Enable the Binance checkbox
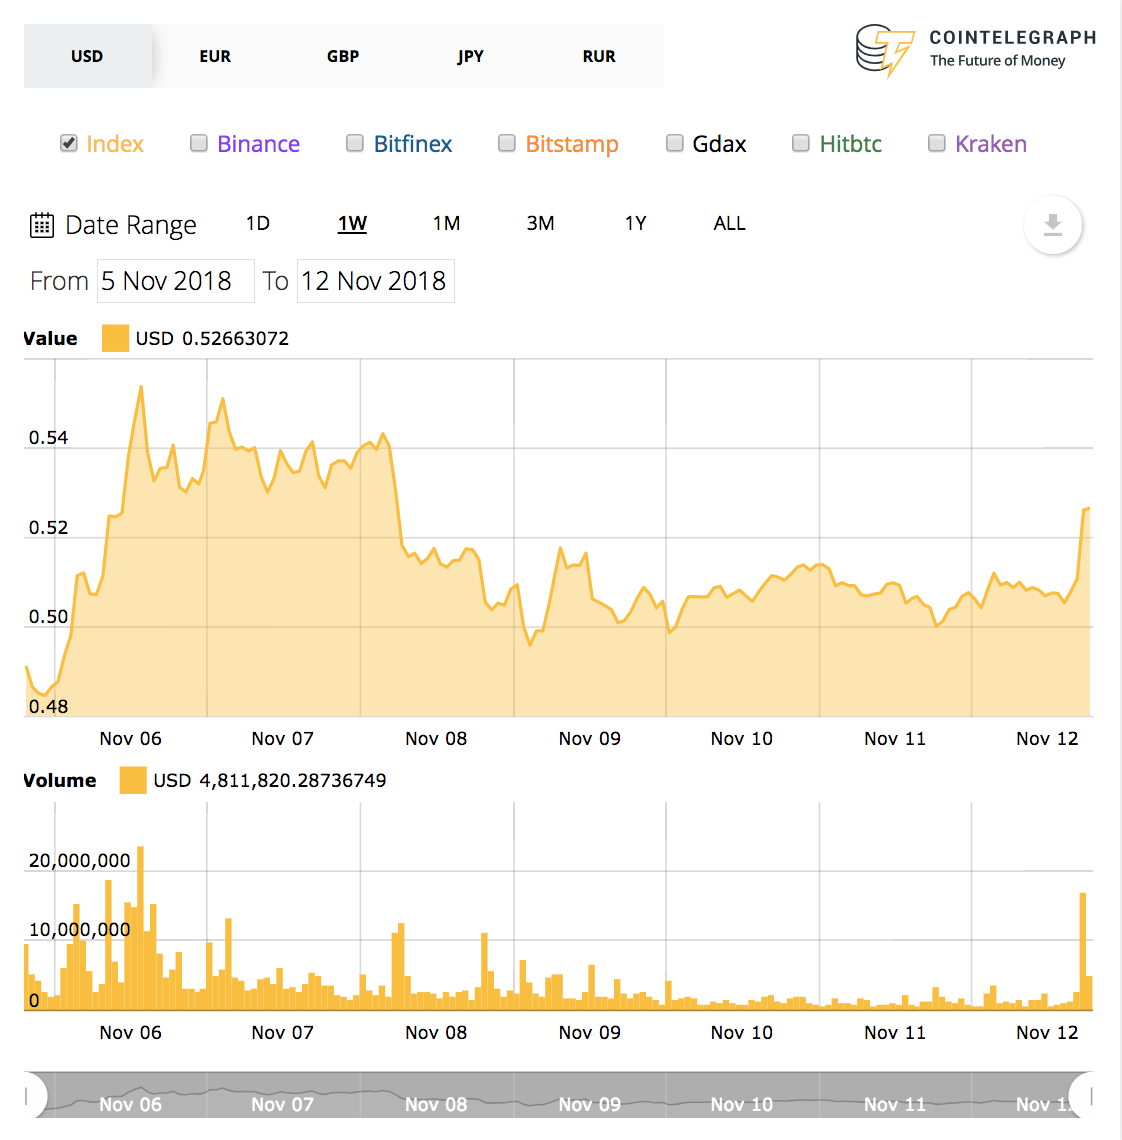1122x1140 pixels. tap(199, 143)
